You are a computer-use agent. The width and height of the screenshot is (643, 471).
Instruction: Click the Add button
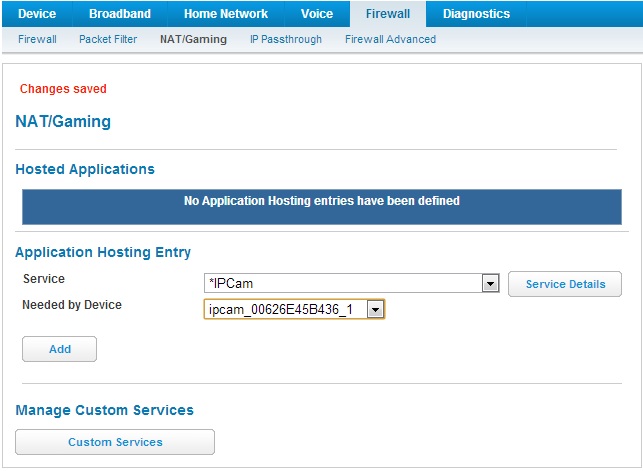tap(59, 349)
